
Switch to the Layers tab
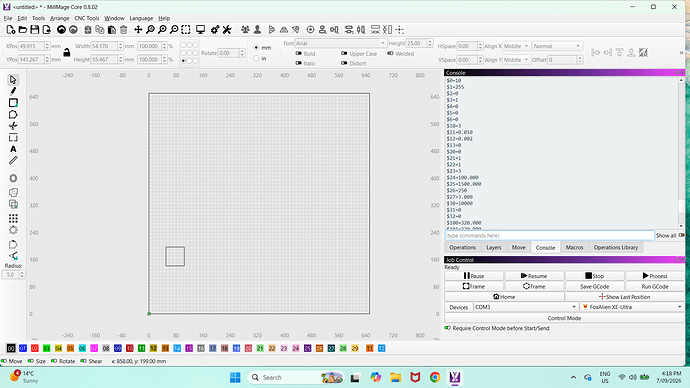(x=494, y=247)
